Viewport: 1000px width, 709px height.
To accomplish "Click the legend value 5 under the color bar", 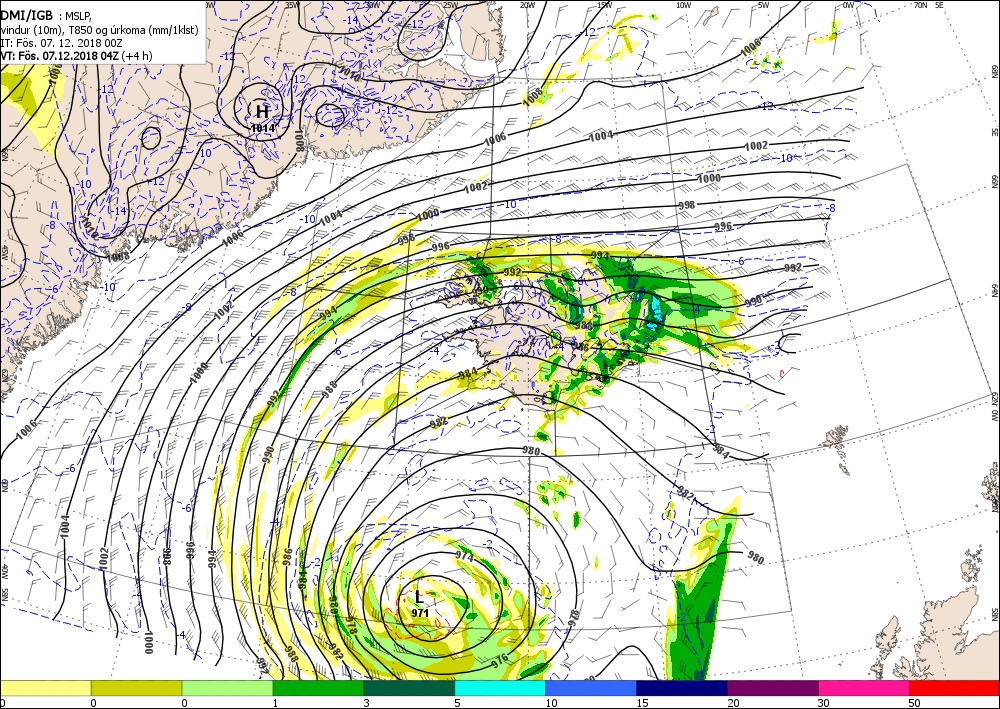I will pyautogui.click(x=458, y=703).
